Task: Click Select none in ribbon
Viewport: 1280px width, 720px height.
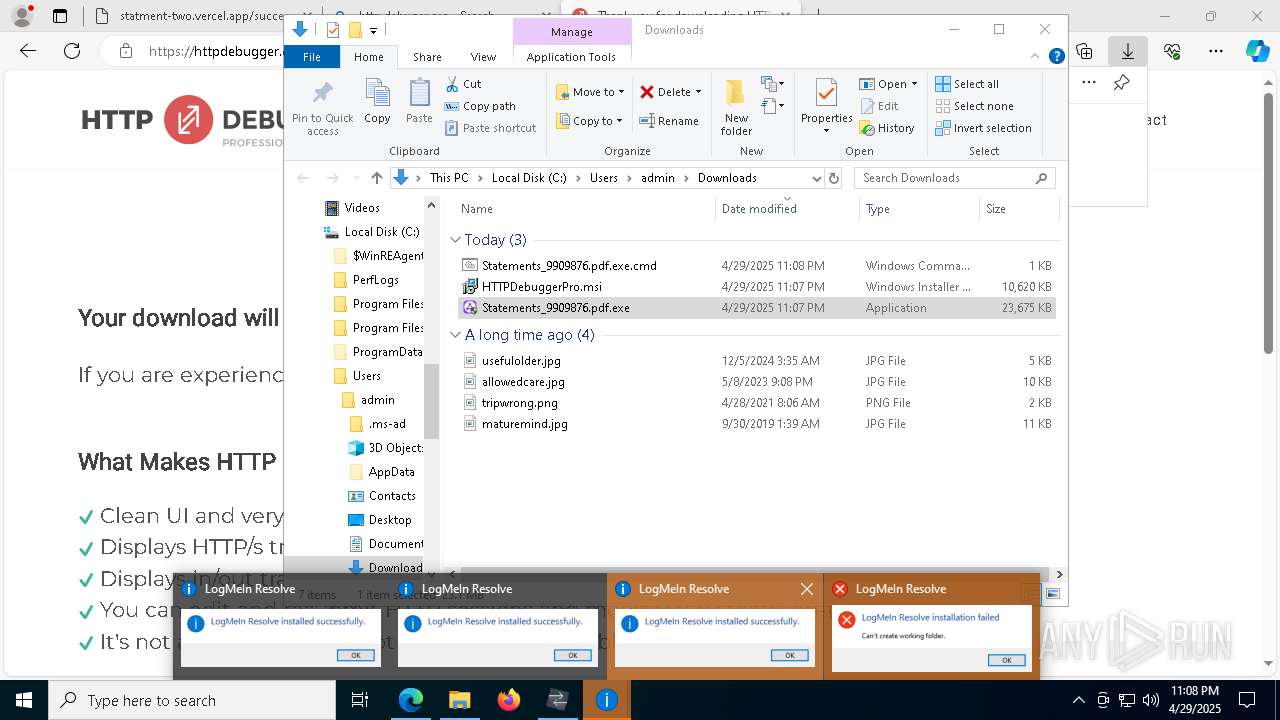Action: [x=974, y=106]
